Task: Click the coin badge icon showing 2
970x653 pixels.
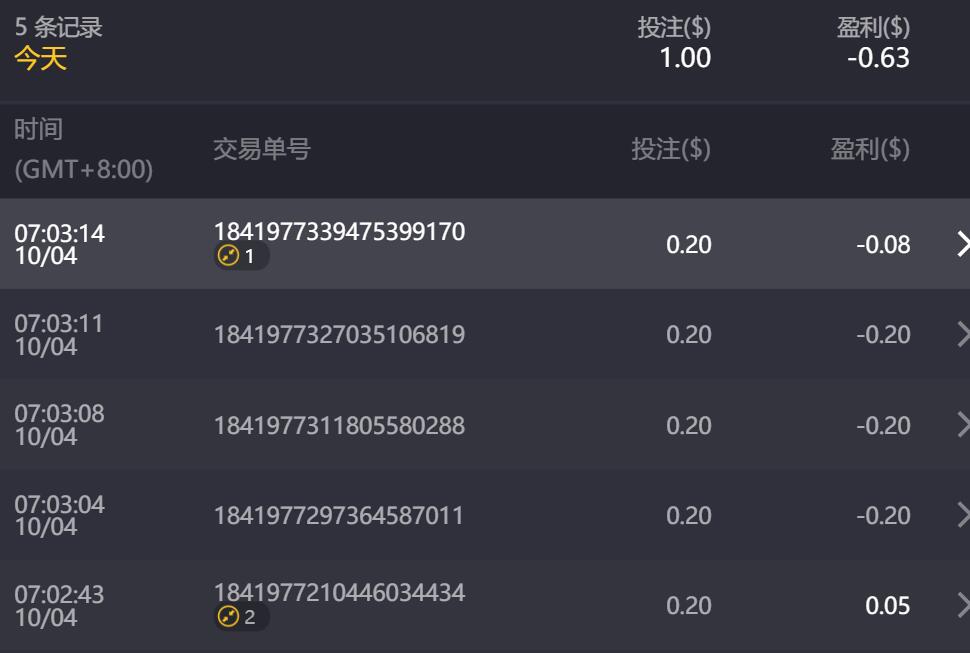Action: [230, 619]
